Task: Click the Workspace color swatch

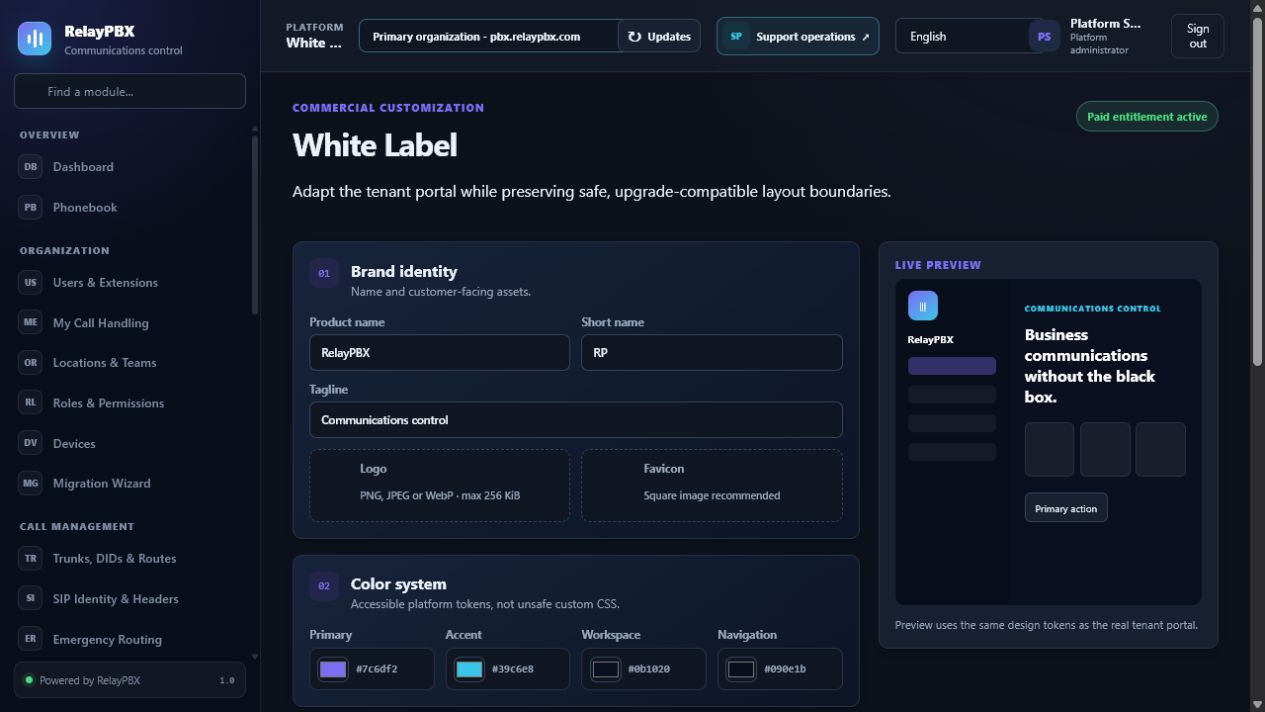Action: click(605, 669)
